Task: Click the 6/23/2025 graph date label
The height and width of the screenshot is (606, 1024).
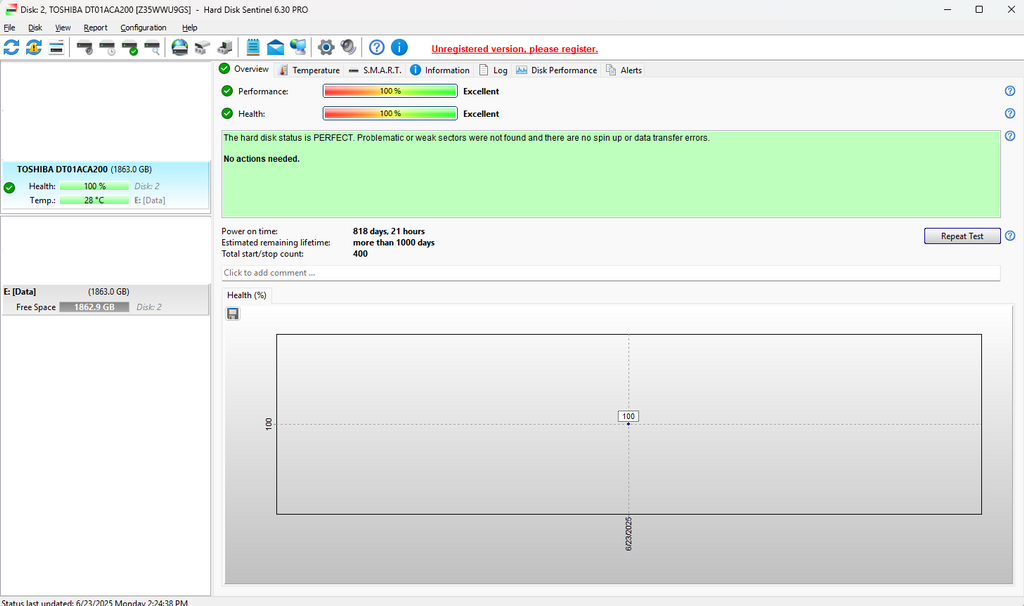Action: coord(628,534)
